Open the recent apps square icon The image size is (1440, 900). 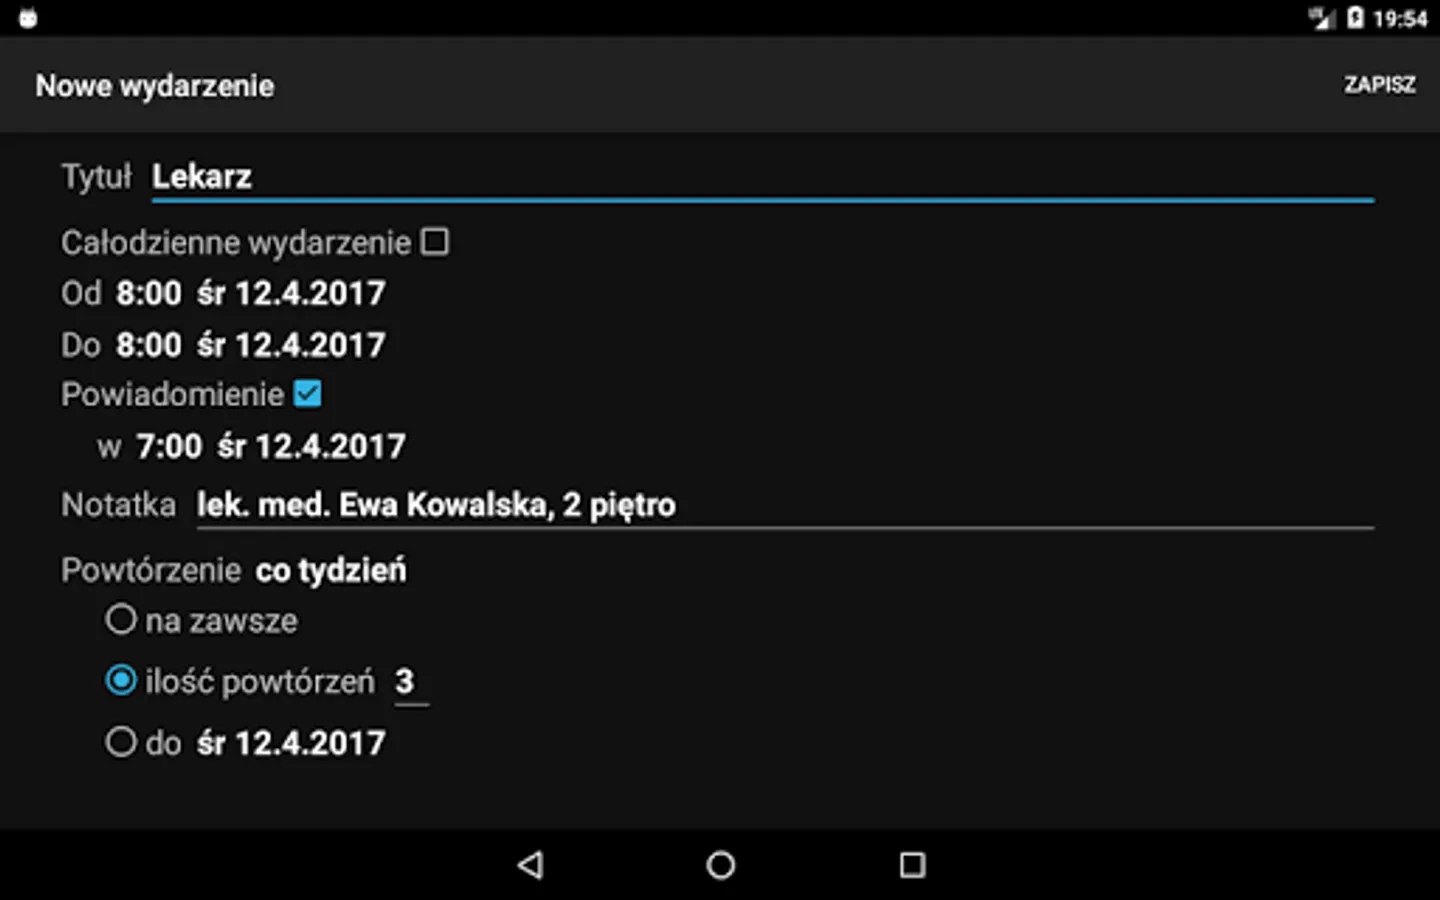point(912,865)
